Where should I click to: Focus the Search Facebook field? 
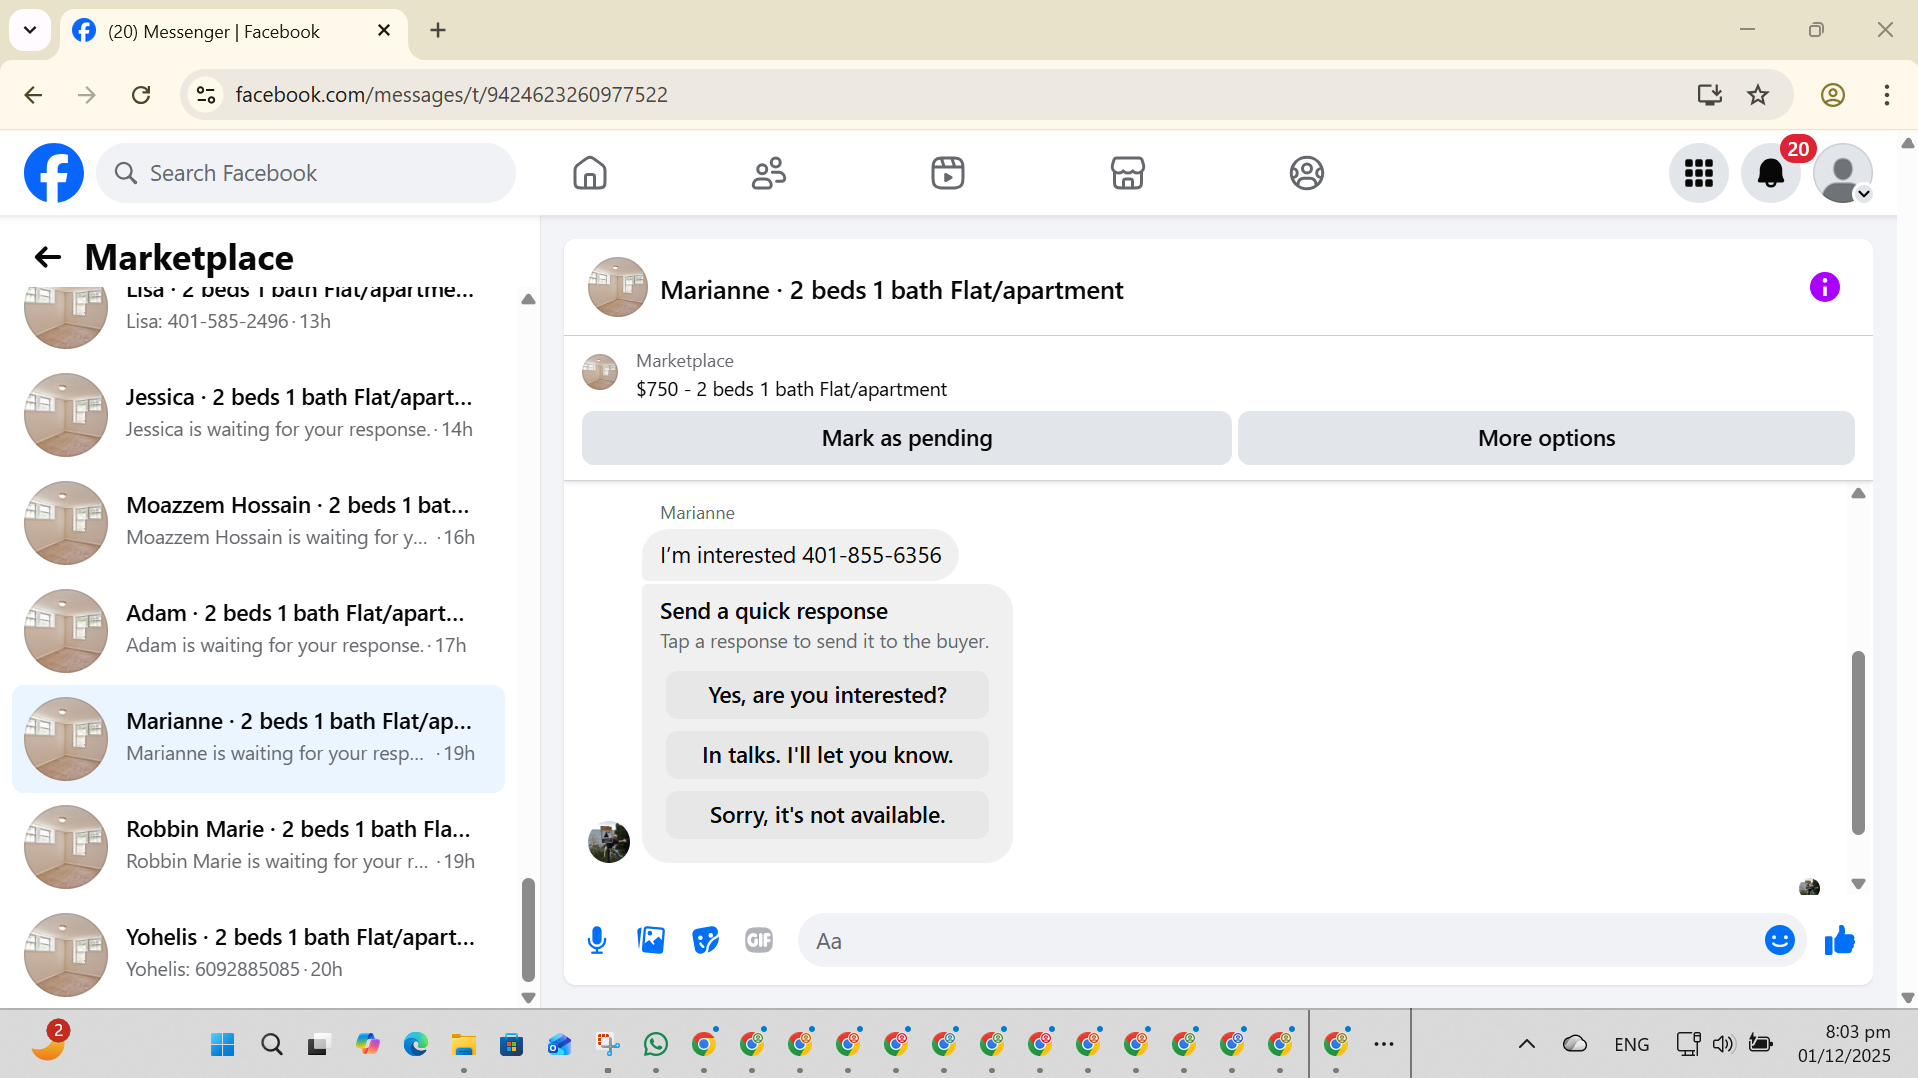click(306, 173)
